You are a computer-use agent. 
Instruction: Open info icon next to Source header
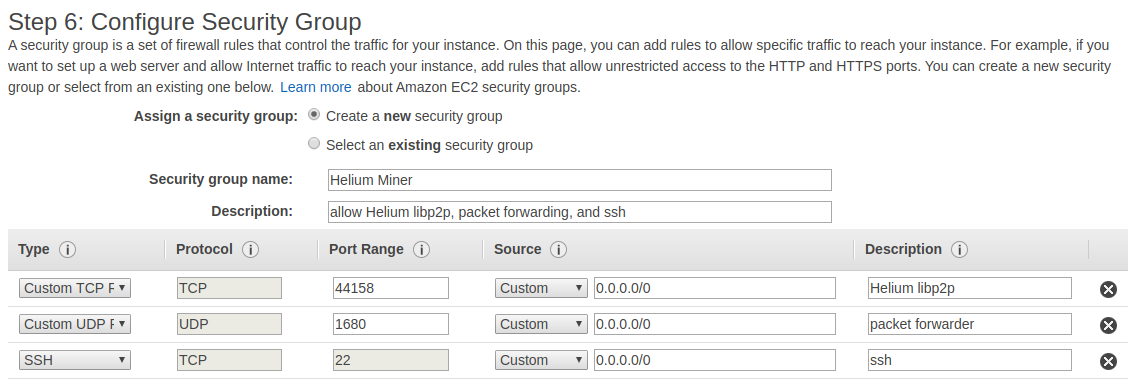558,249
